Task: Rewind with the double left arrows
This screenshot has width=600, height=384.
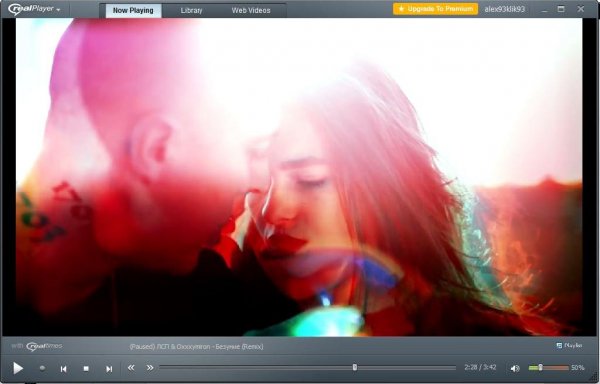Action: tap(131, 368)
